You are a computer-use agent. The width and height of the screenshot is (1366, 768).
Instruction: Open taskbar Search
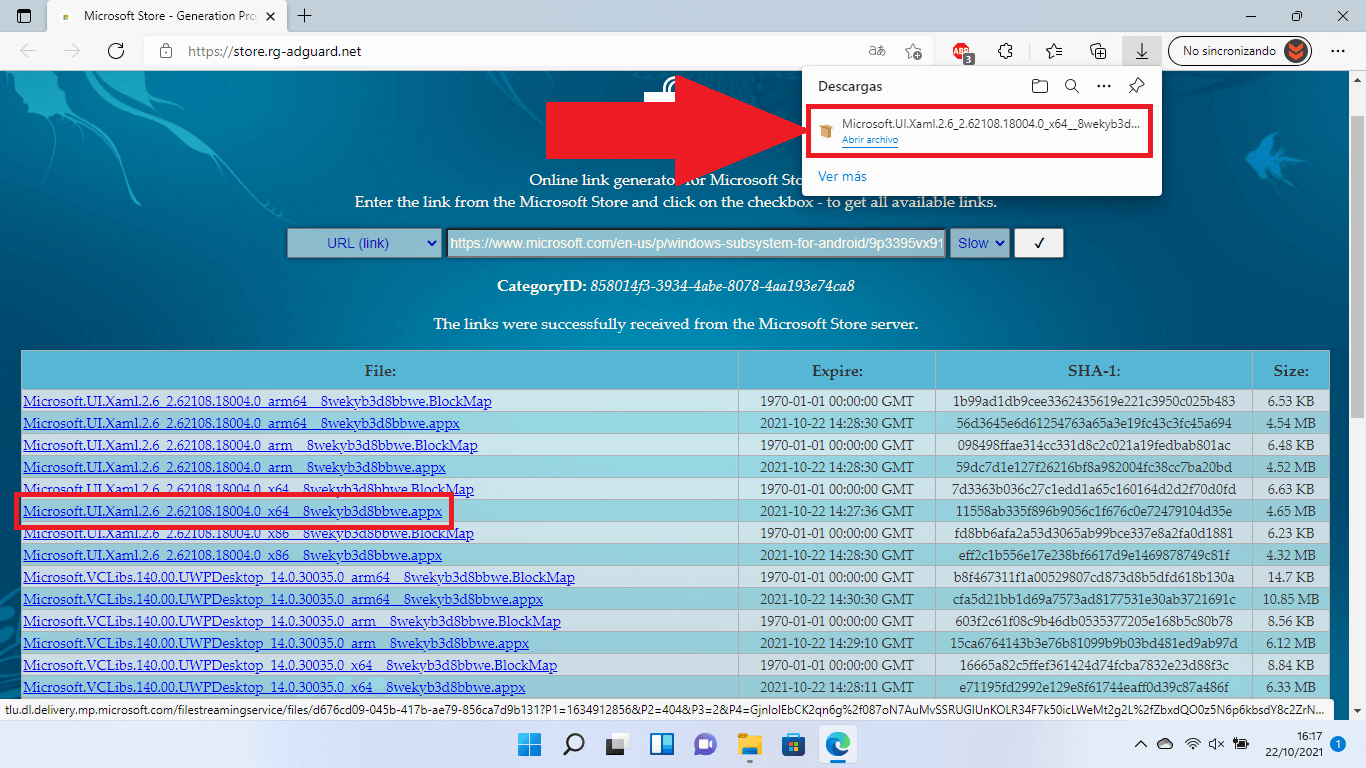[574, 744]
